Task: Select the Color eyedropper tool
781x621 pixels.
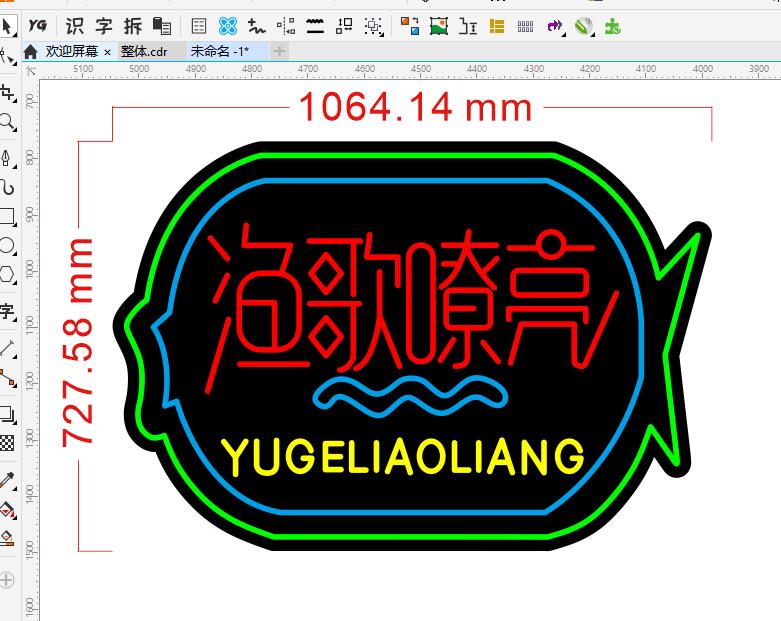Action: point(7,481)
